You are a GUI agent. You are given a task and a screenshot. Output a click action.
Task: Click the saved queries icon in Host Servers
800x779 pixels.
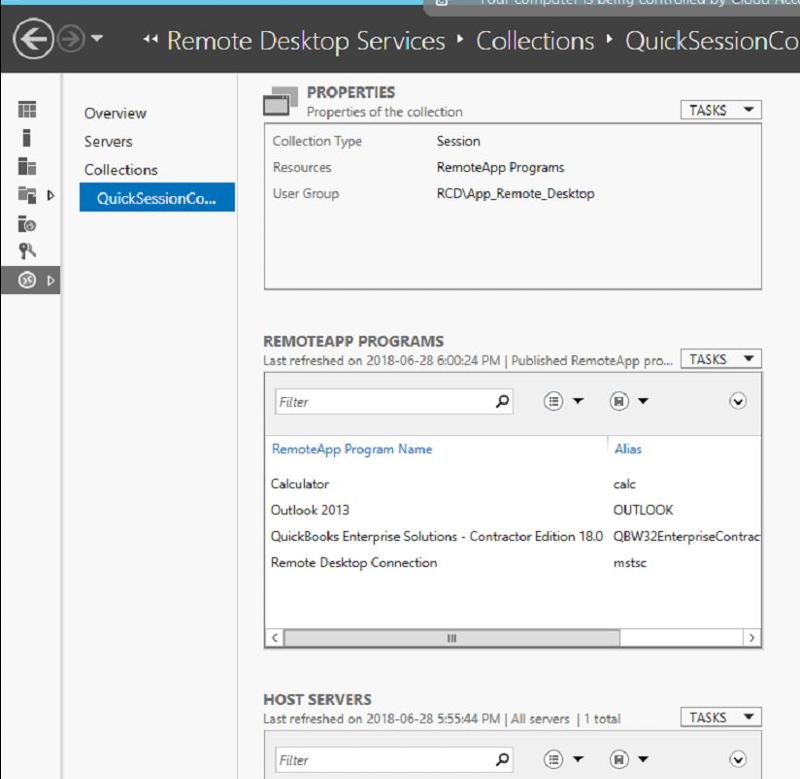[619, 760]
